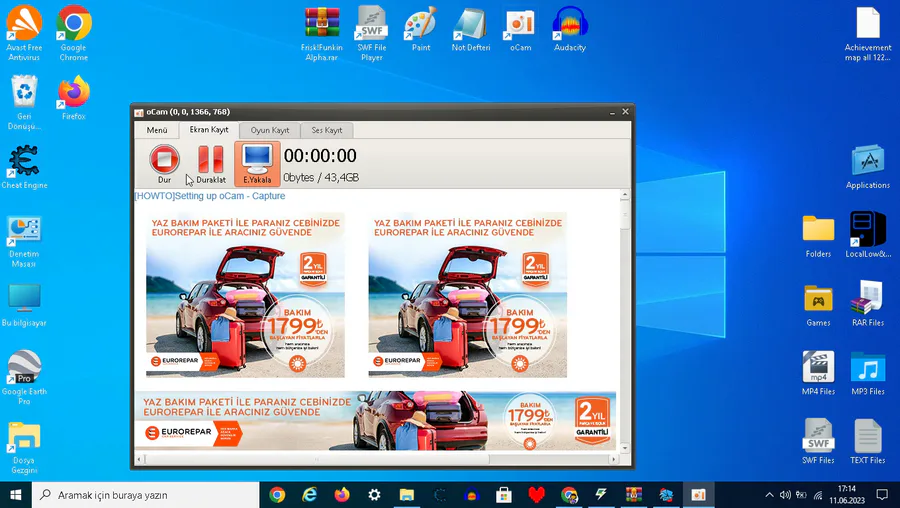Image resolution: width=900 pixels, height=508 pixels.
Task: Open the volume control in system tray
Action: click(x=785, y=495)
